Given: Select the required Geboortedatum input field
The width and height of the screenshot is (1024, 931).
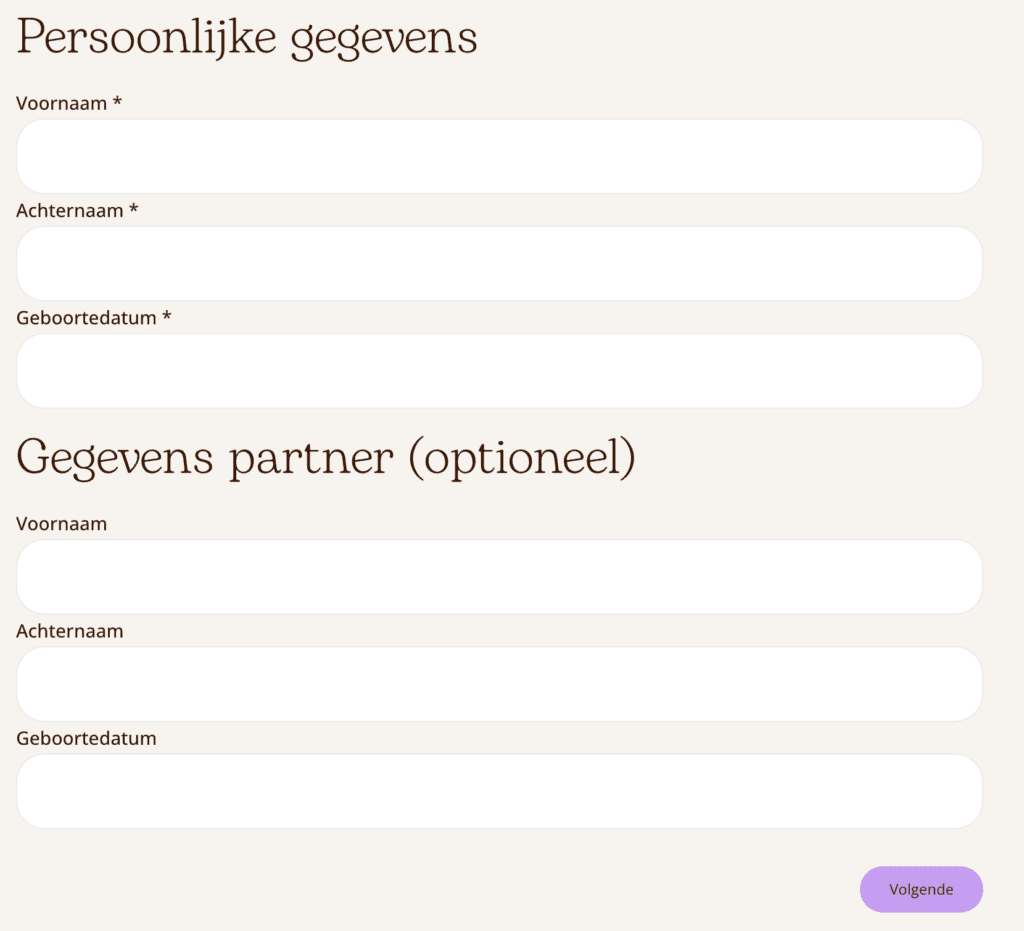Looking at the screenshot, I should pyautogui.click(x=499, y=370).
